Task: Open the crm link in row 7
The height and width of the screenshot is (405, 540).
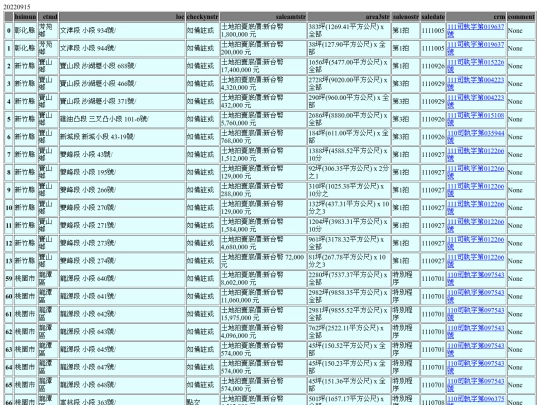Action: point(476,155)
